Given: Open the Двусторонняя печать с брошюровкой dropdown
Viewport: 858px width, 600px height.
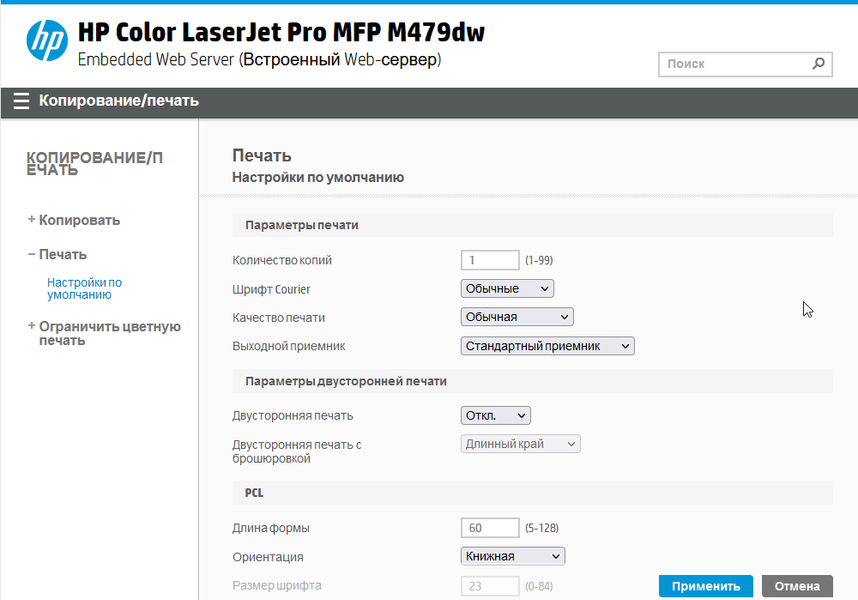Looking at the screenshot, I should click(520, 444).
